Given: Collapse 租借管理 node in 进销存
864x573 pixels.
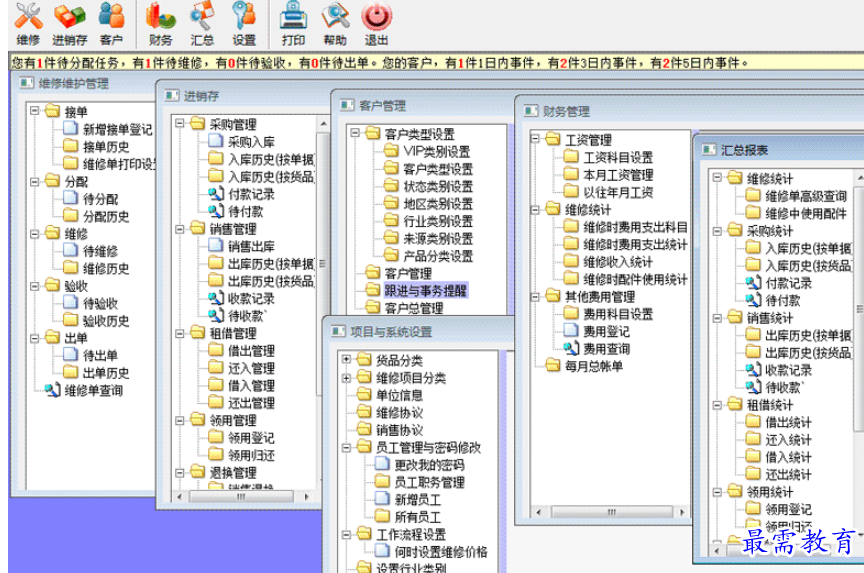Looking at the screenshot, I should coord(180,333).
